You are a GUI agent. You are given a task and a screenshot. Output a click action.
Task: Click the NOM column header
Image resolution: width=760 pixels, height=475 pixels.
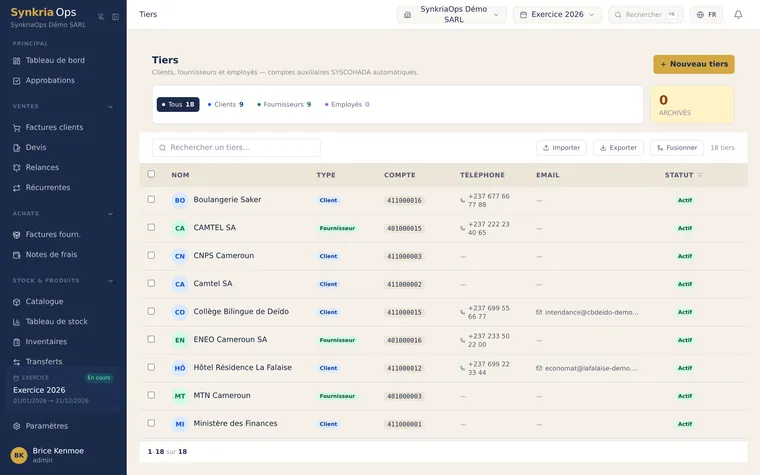coord(180,175)
